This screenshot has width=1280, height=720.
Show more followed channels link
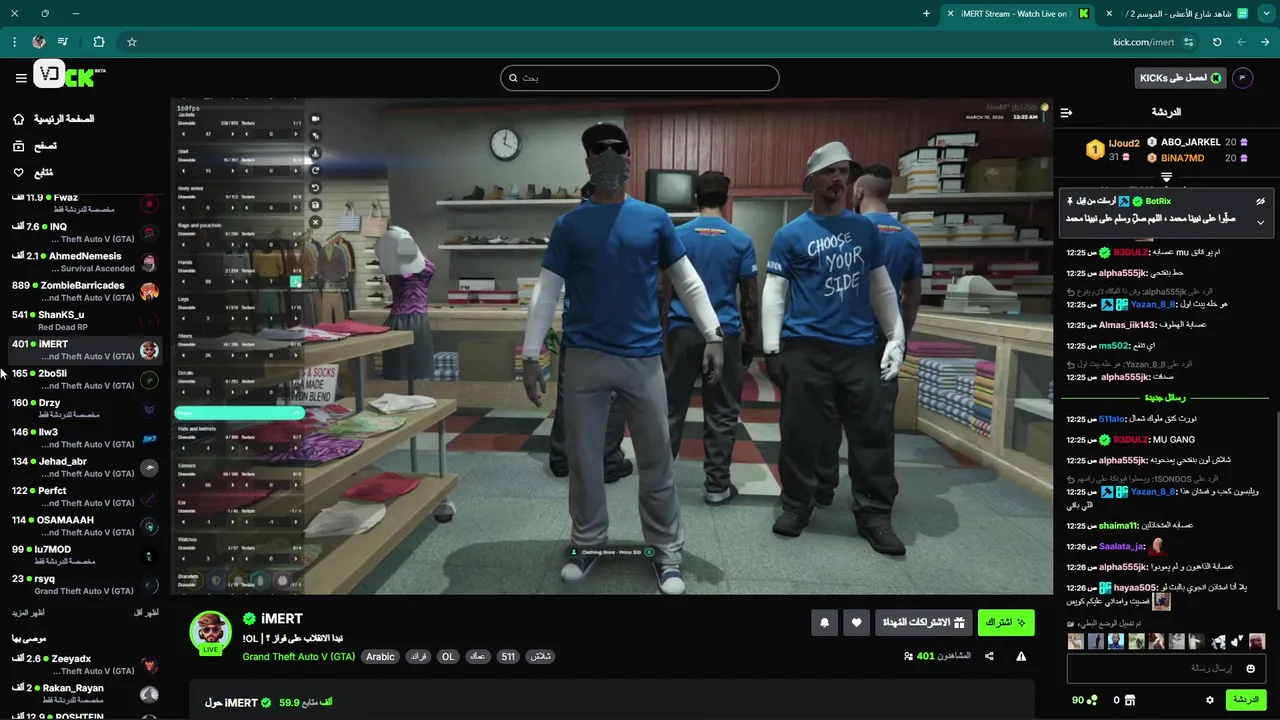[28, 613]
